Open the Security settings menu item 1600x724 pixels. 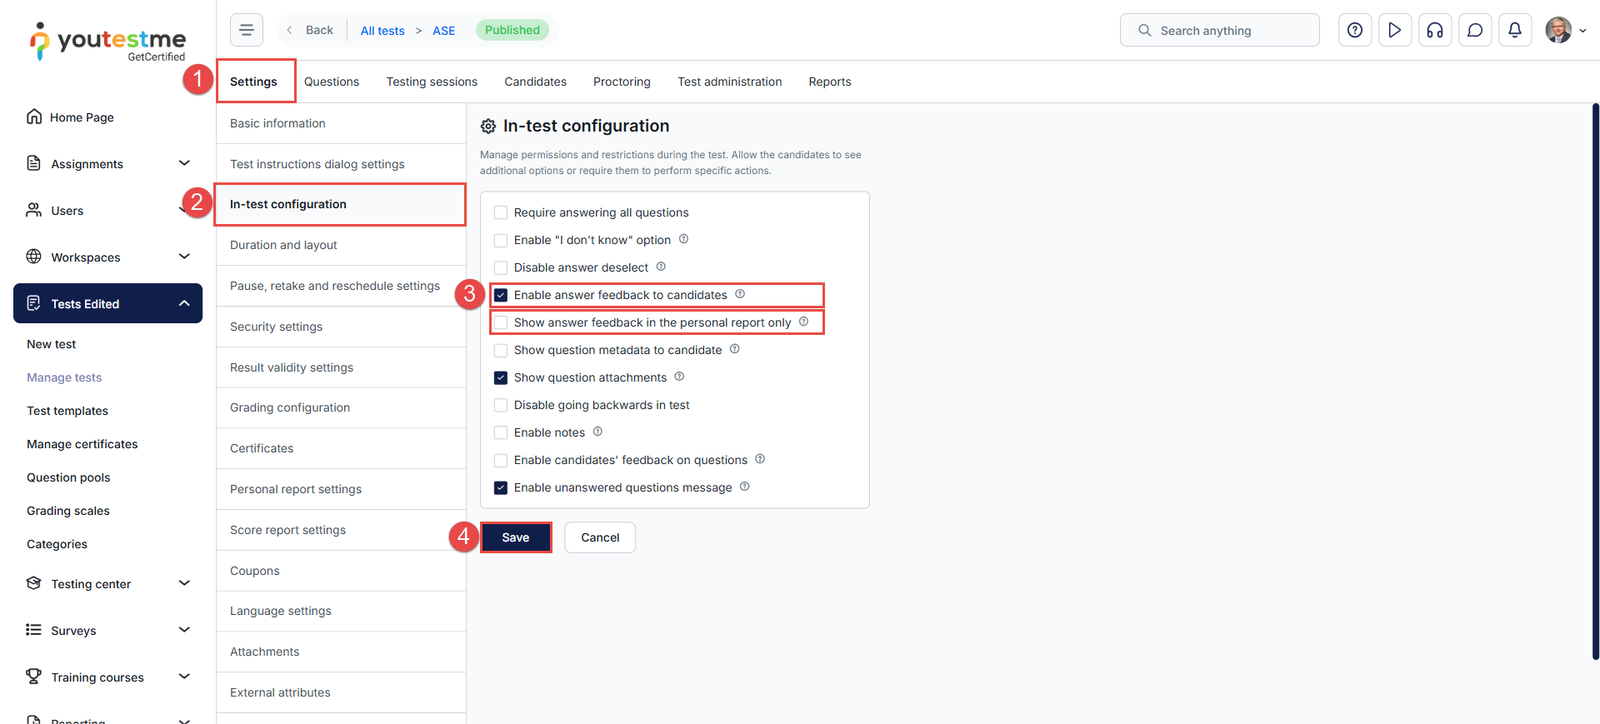[276, 327]
